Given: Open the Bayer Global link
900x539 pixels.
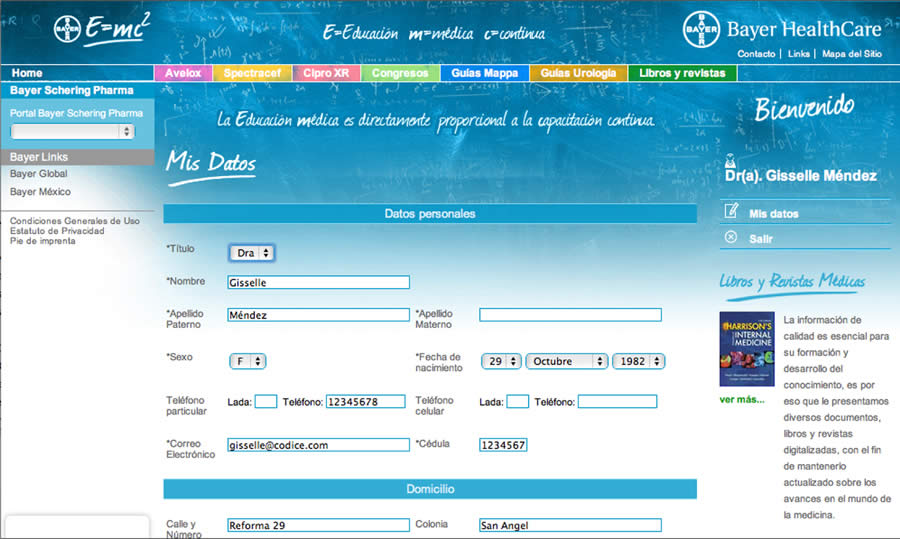Looking at the screenshot, I should pos(38,173).
